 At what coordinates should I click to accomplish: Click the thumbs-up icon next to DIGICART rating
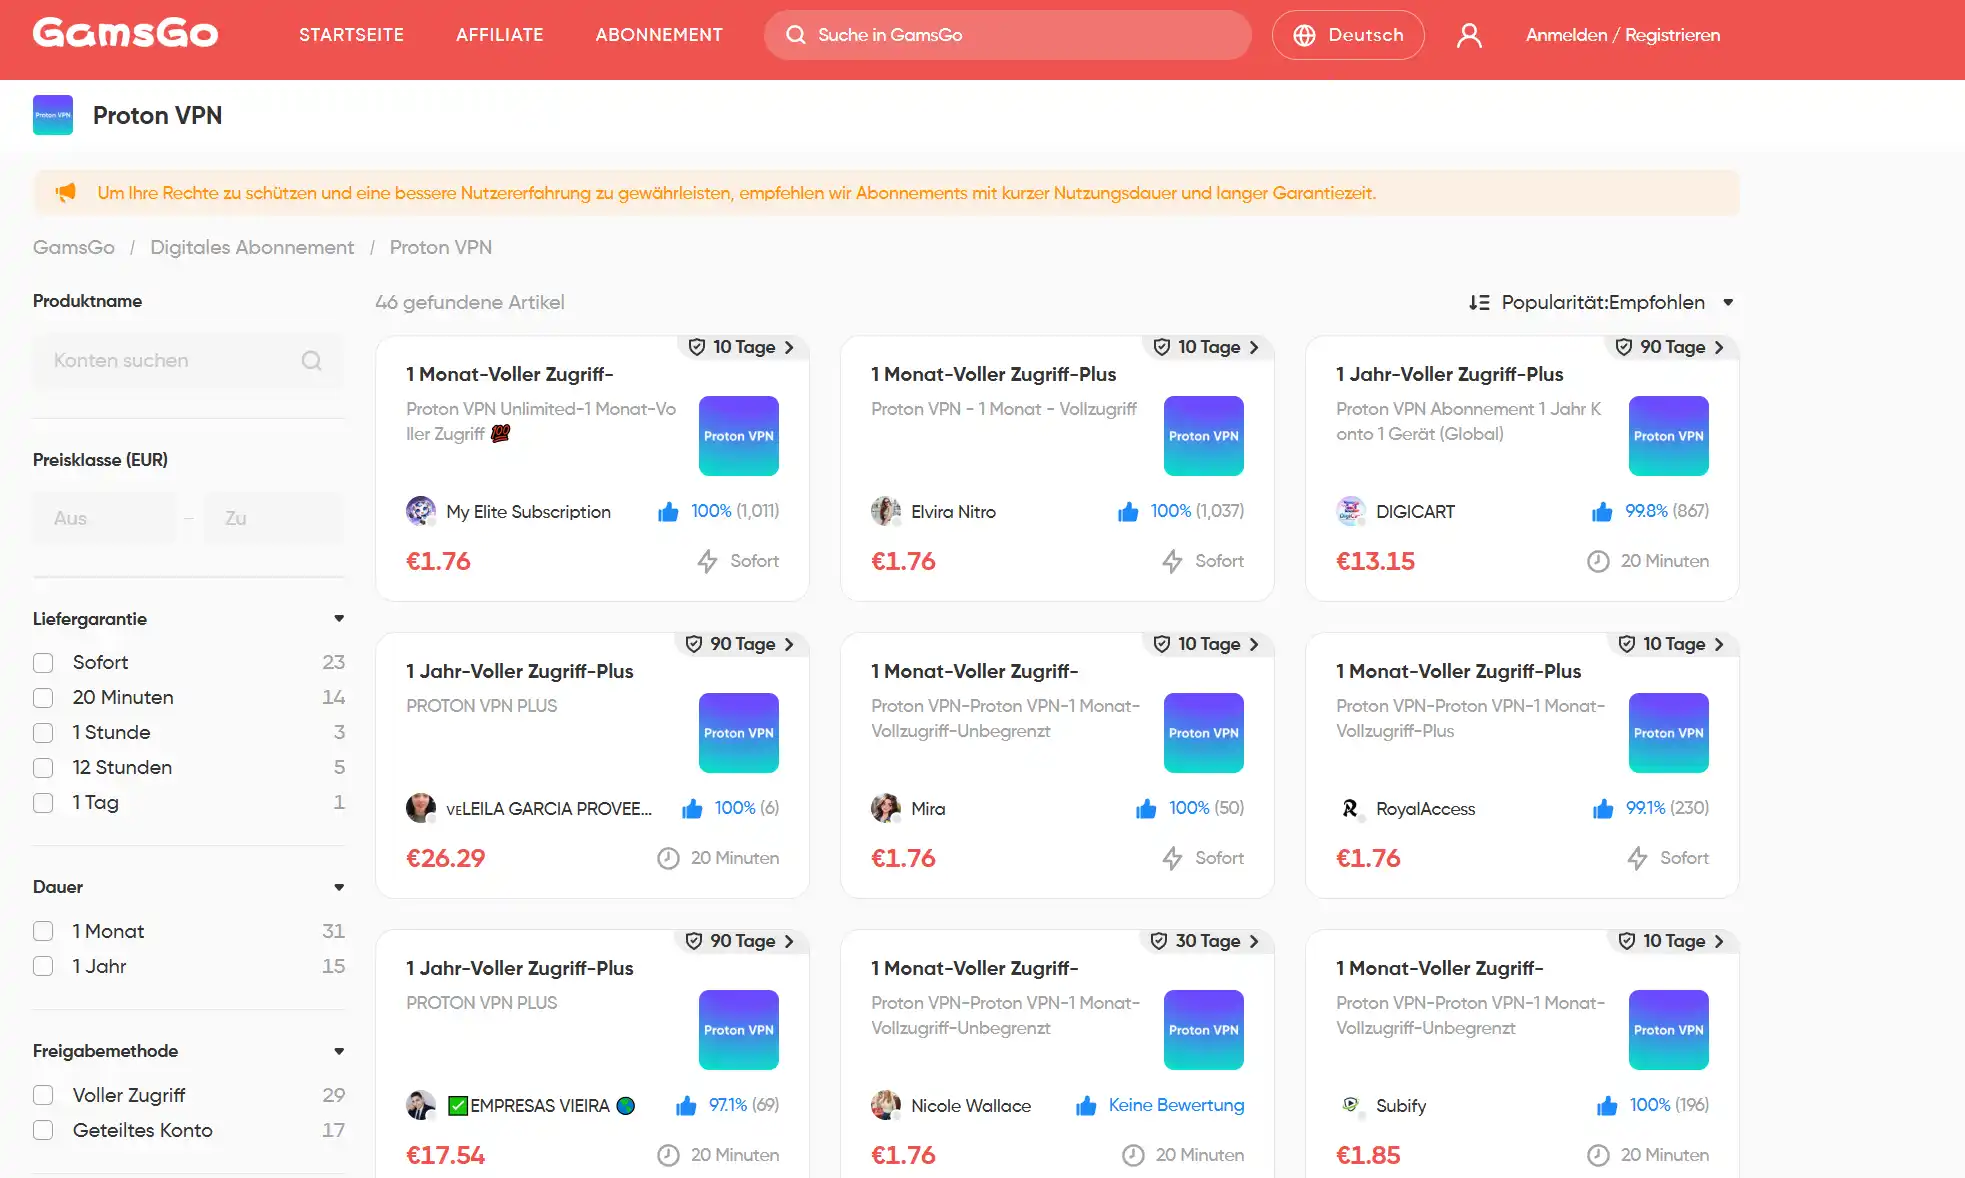point(1602,511)
